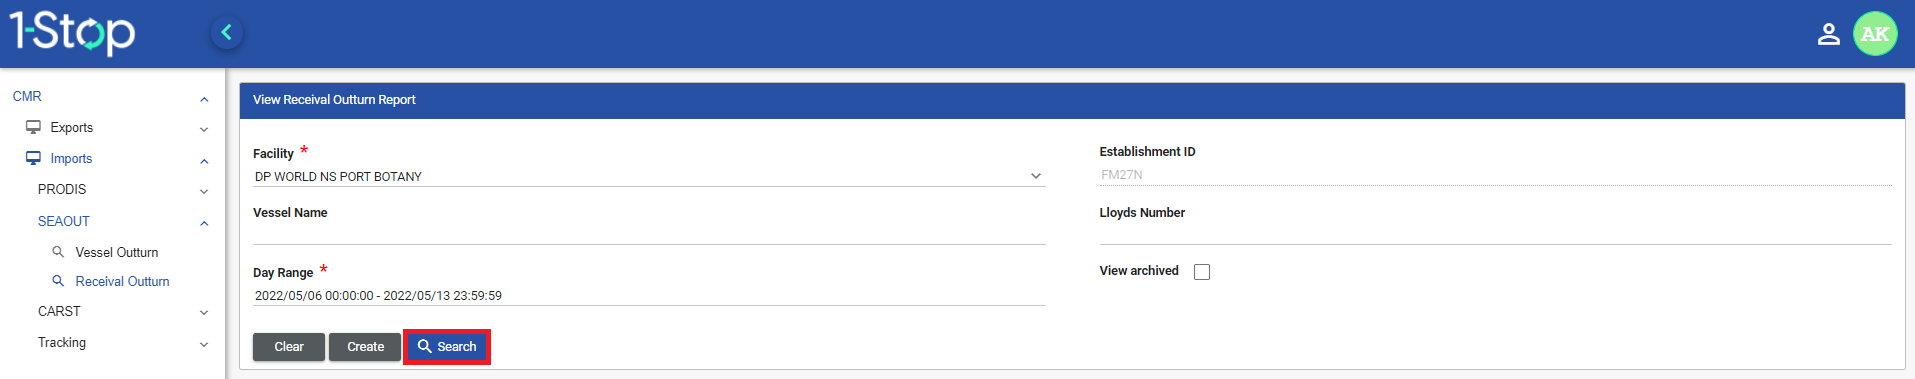
Task: Click the AK avatar badge
Action: tap(1875, 34)
